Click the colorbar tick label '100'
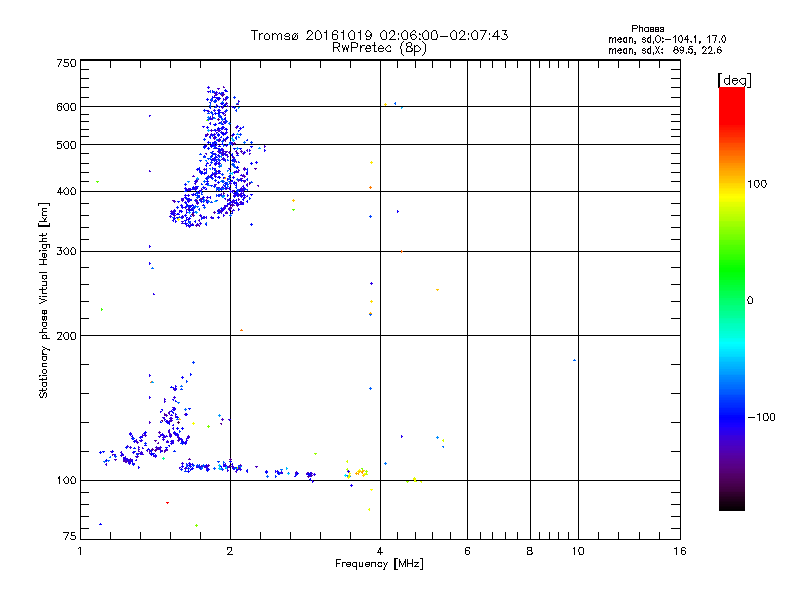Image resolution: width=800 pixels, height=600 pixels. [x=757, y=184]
